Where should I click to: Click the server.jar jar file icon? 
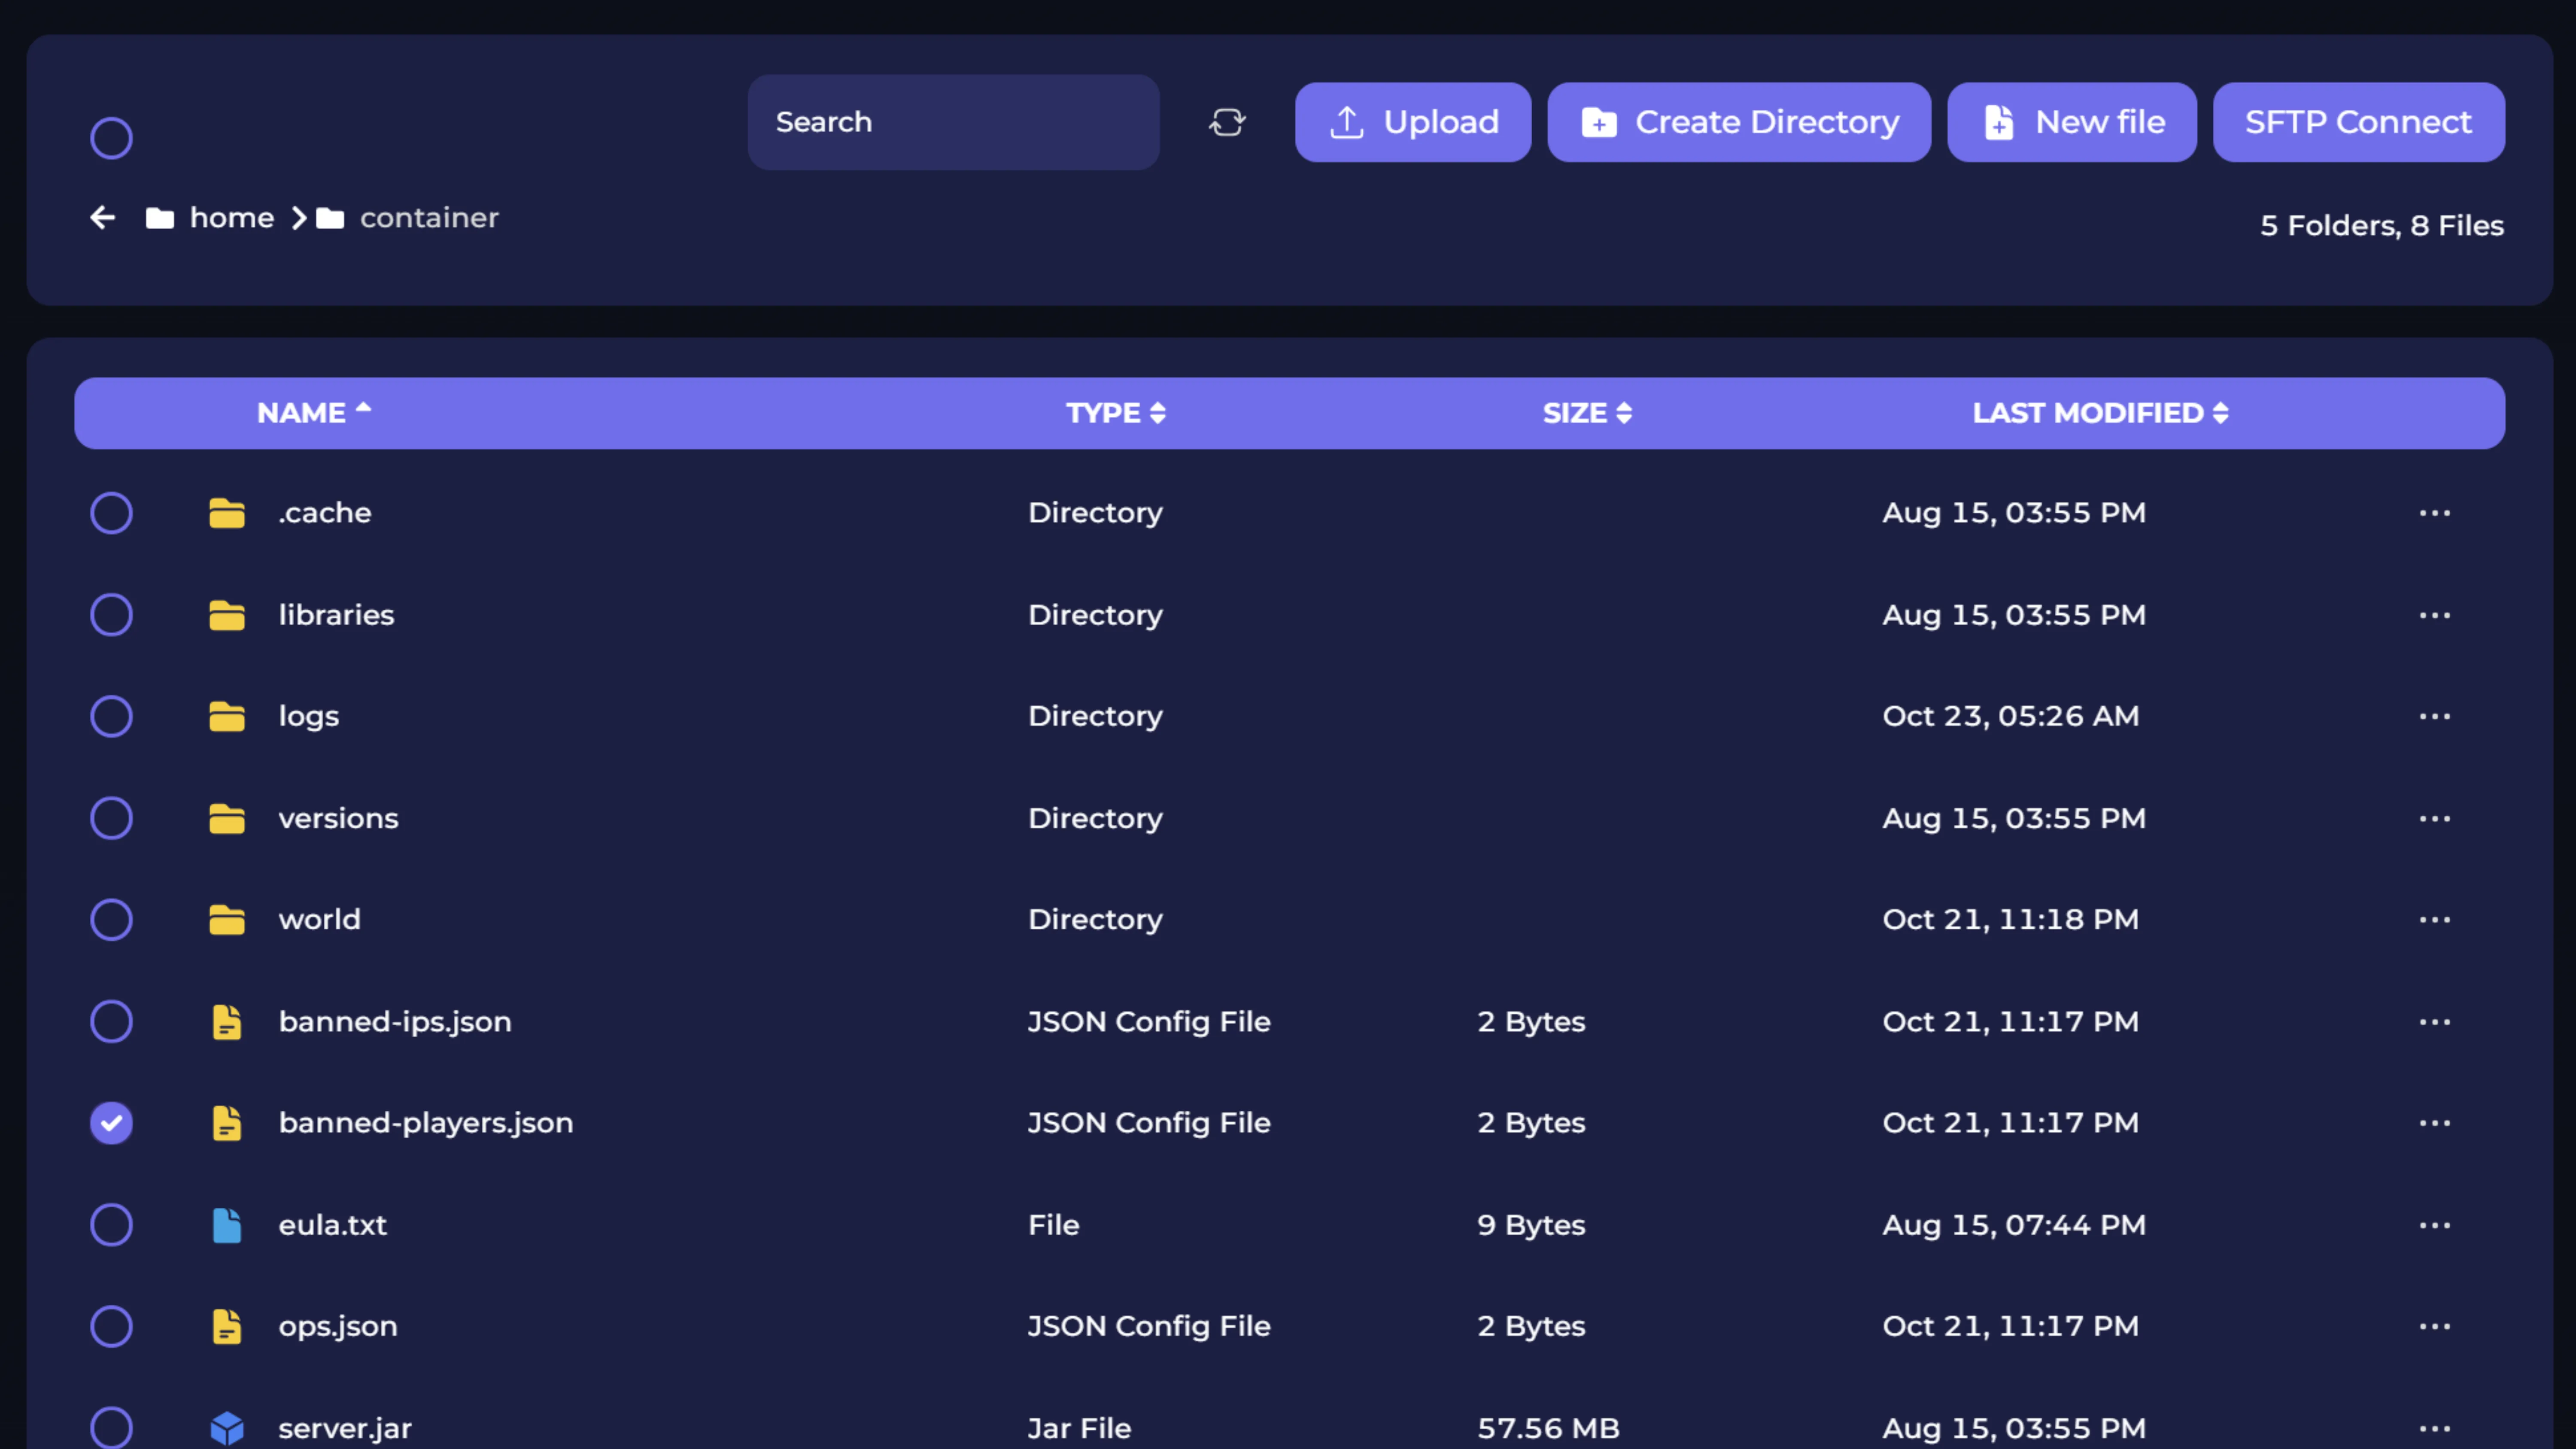pos(227,1428)
